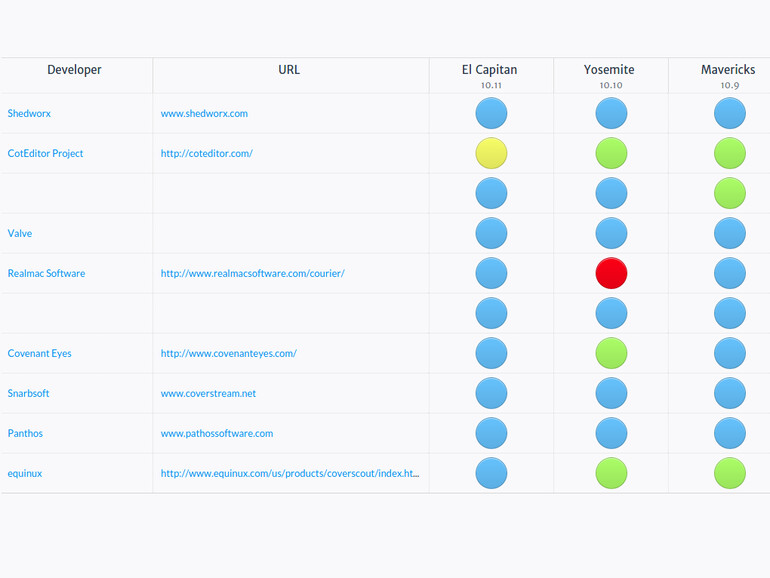Open the Realmac Software developer link
Image resolution: width=770 pixels, height=578 pixels.
(x=46, y=274)
